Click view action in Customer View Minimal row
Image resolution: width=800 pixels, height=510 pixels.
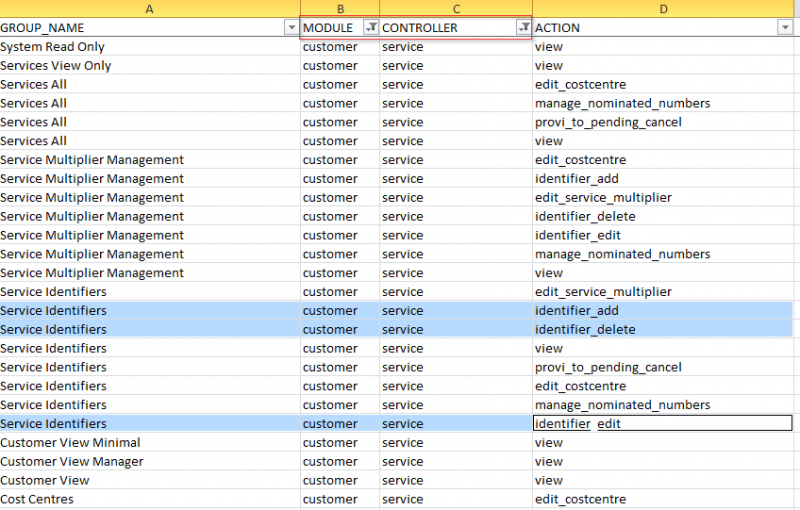pyautogui.click(x=663, y=442)
